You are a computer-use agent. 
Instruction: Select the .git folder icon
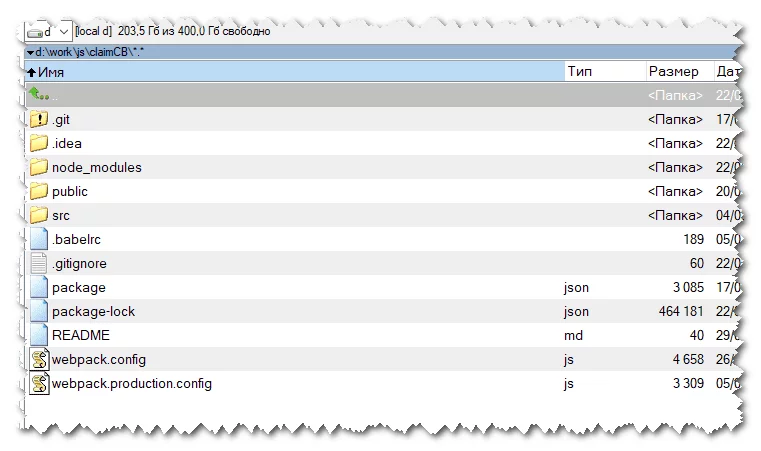point(39,119)
